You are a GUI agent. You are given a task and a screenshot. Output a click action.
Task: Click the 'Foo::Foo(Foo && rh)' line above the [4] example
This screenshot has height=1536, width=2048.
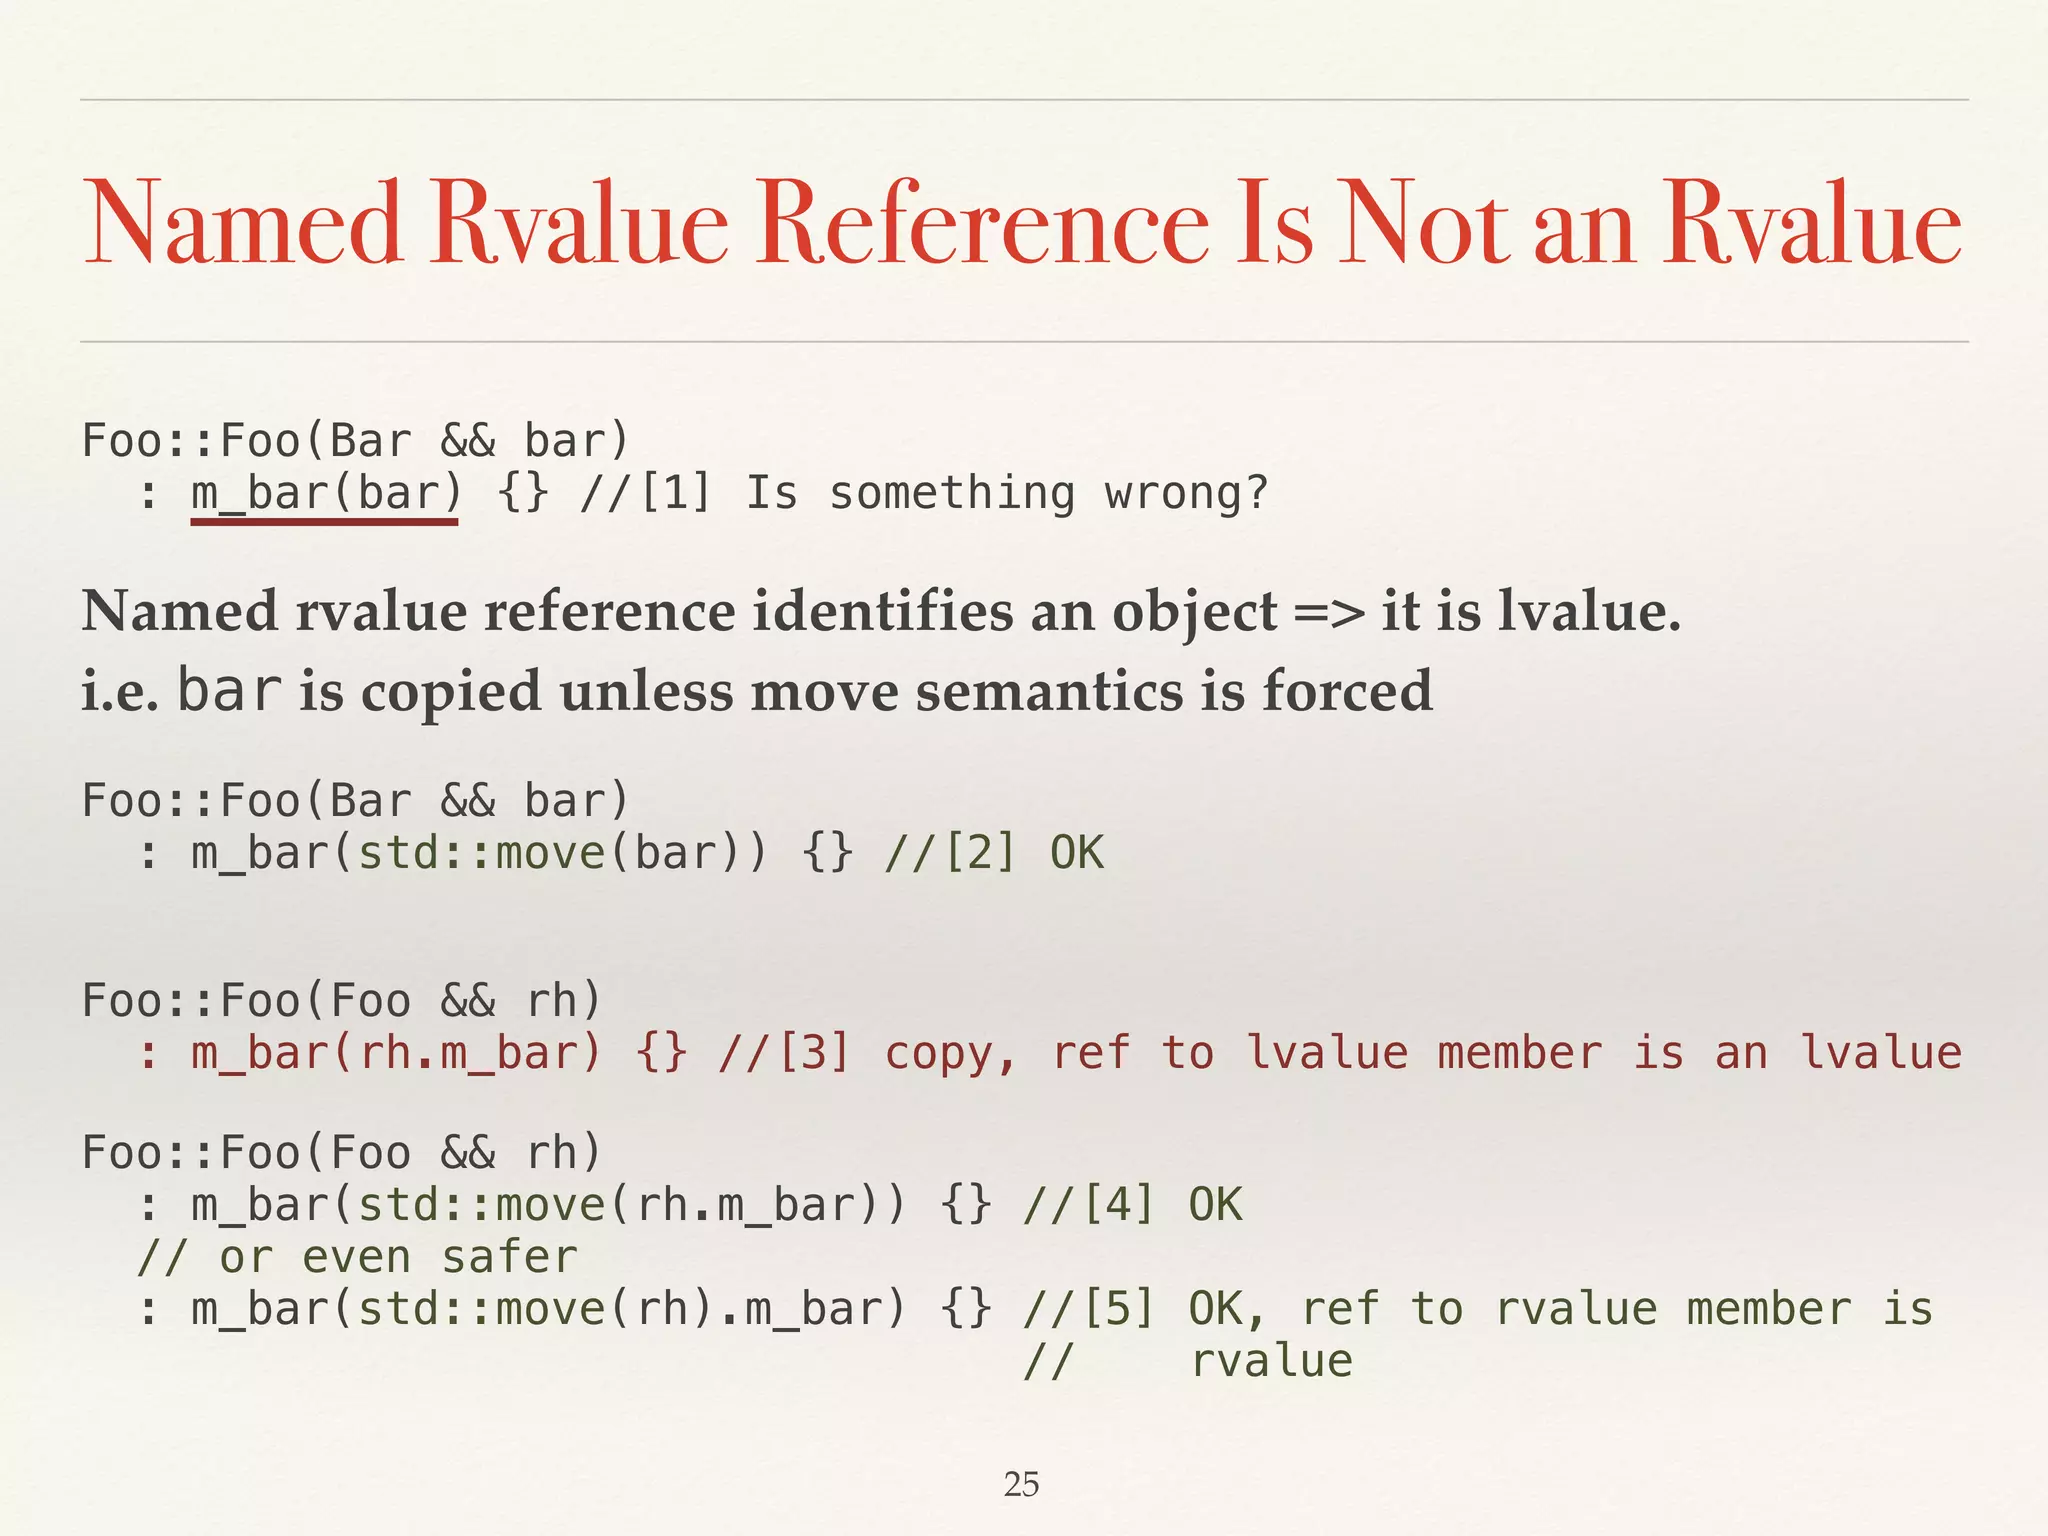[342, 1153]
